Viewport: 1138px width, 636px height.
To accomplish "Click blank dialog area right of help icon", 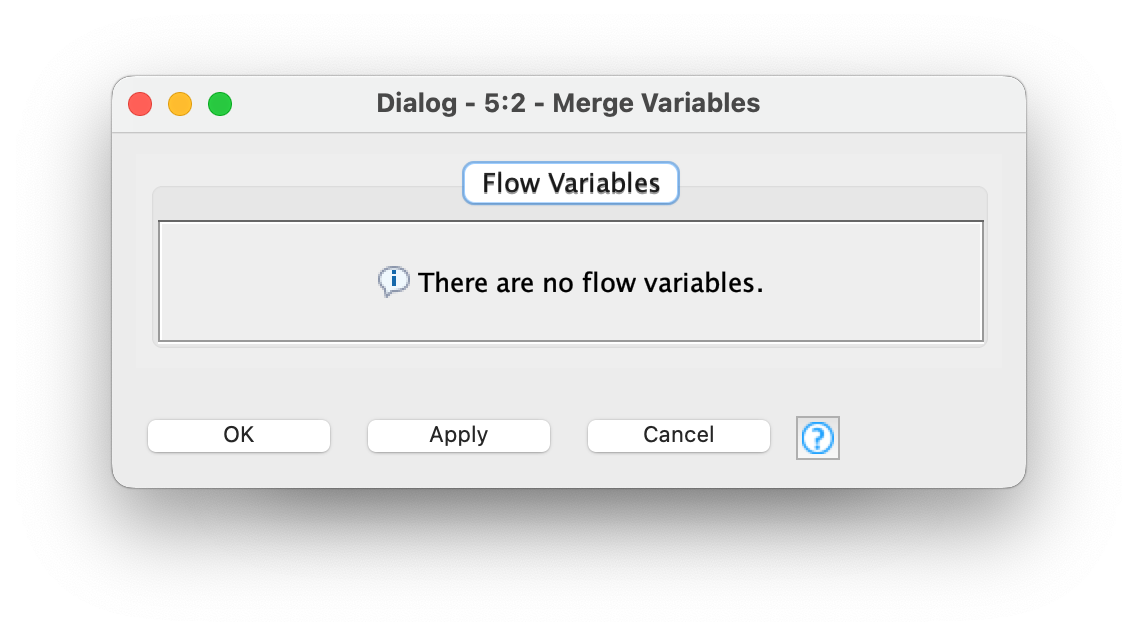I will 930,437.
